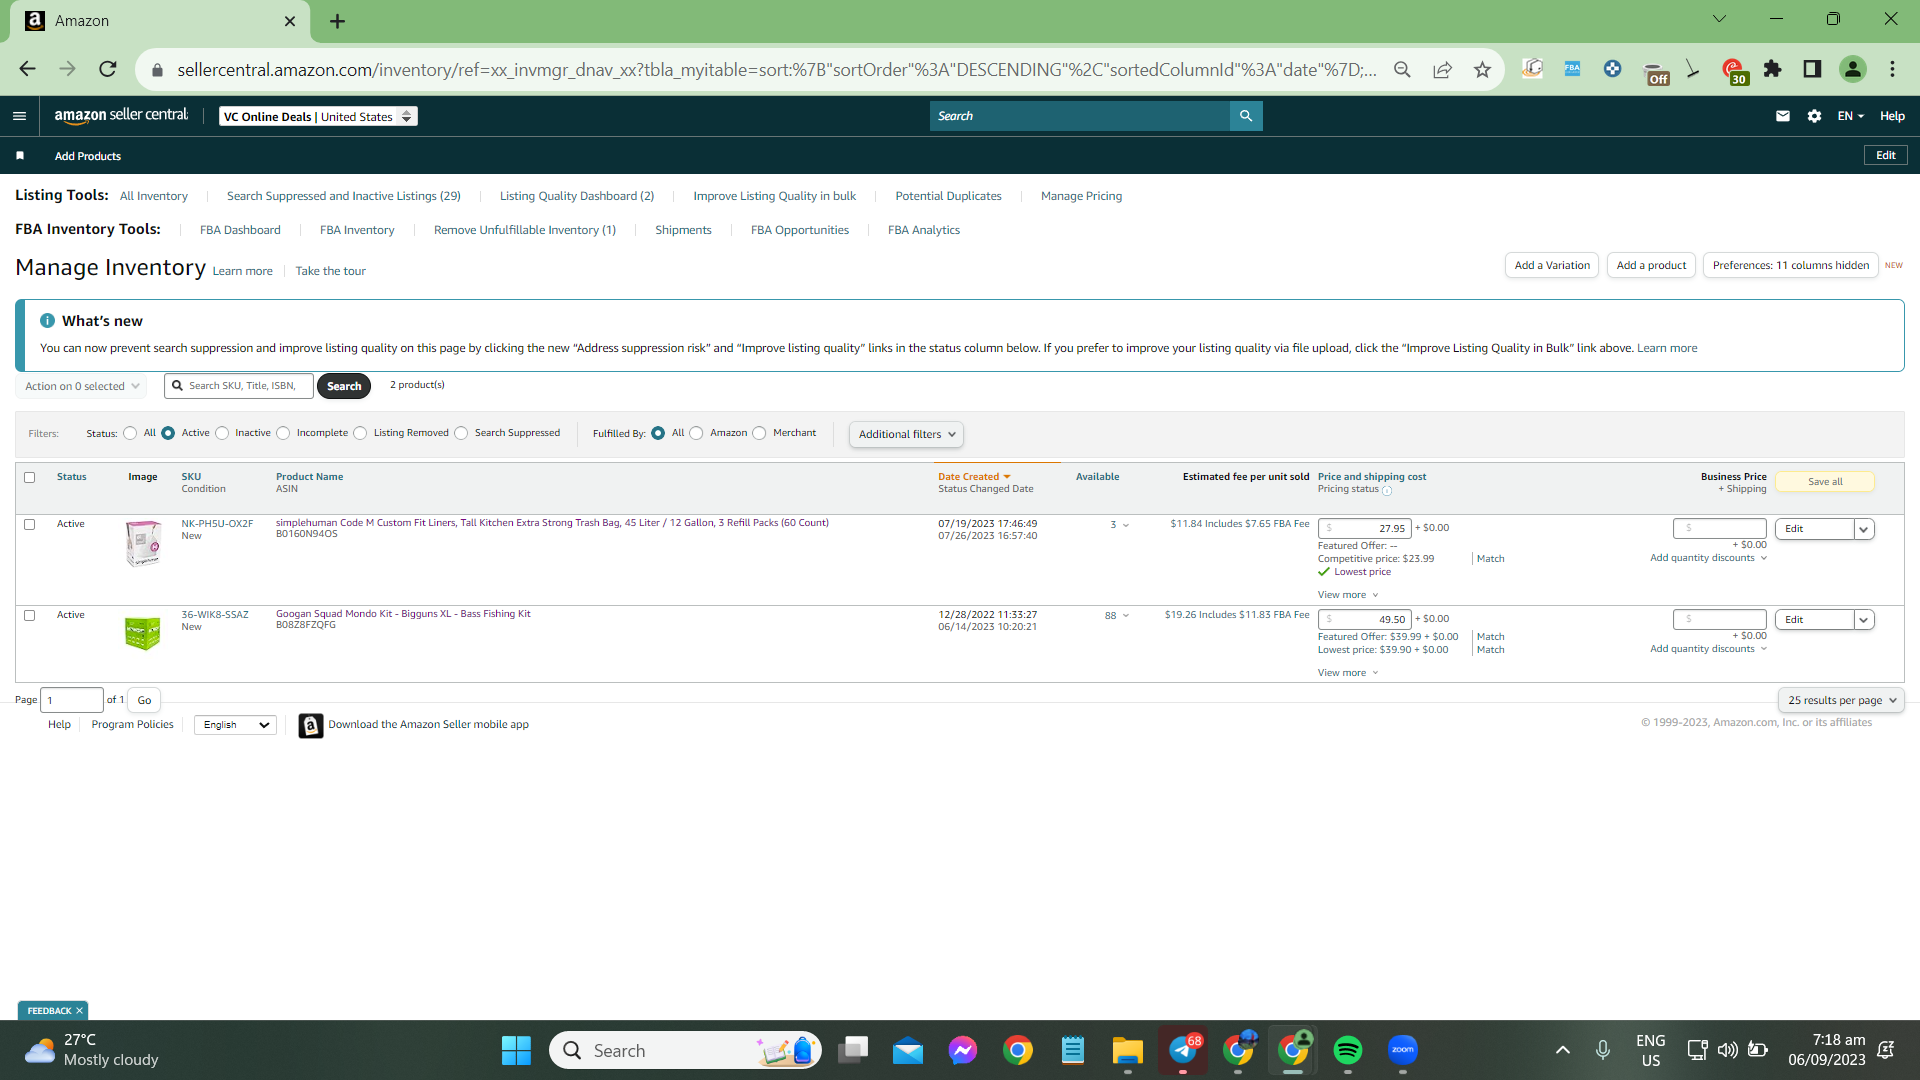
Task: Expand View more under the $27.95 price
Action: pos(1348,595)
